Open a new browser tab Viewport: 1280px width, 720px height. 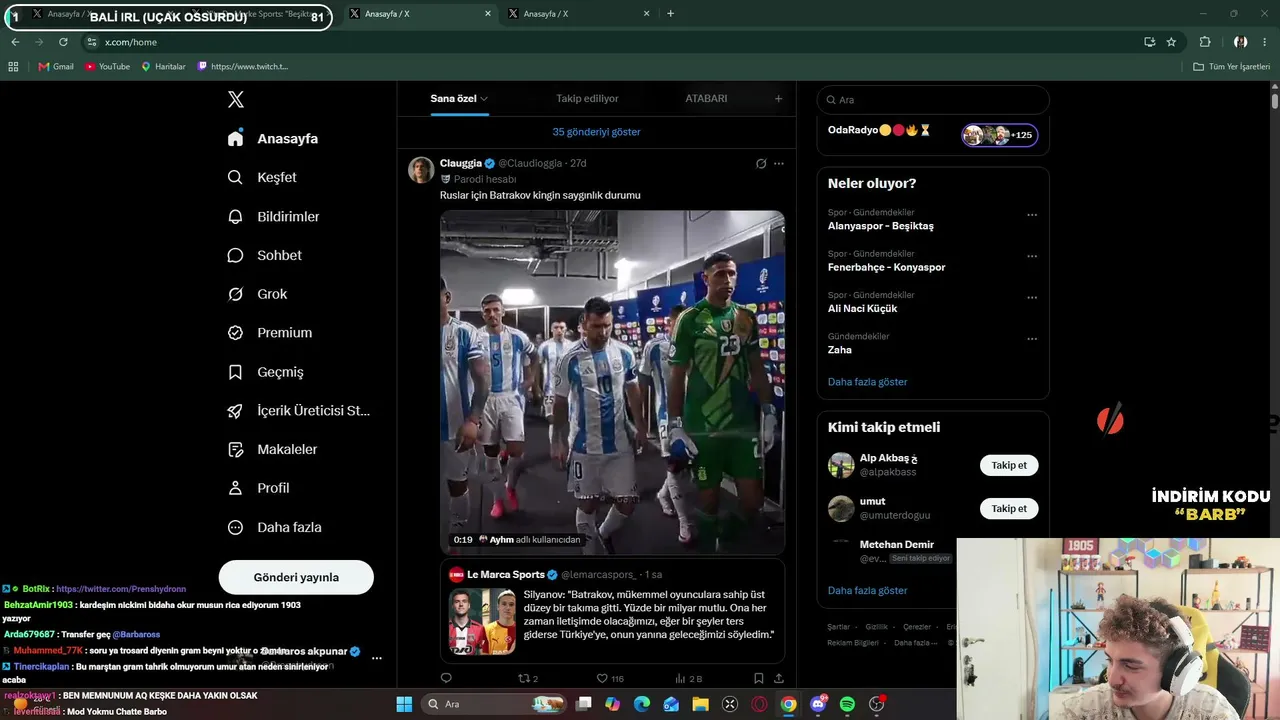[x=670, y=14]
